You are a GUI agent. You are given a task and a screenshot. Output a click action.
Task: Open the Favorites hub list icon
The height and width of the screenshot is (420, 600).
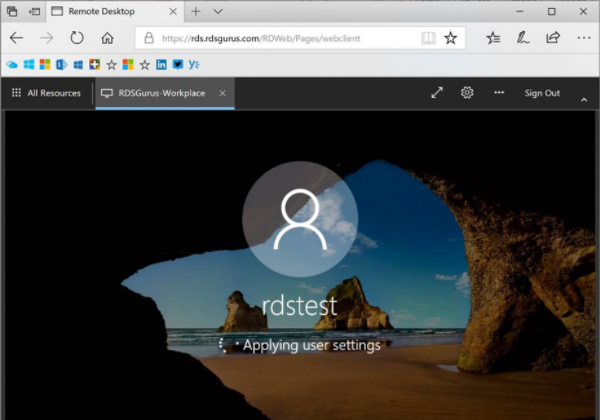point(493,38)
